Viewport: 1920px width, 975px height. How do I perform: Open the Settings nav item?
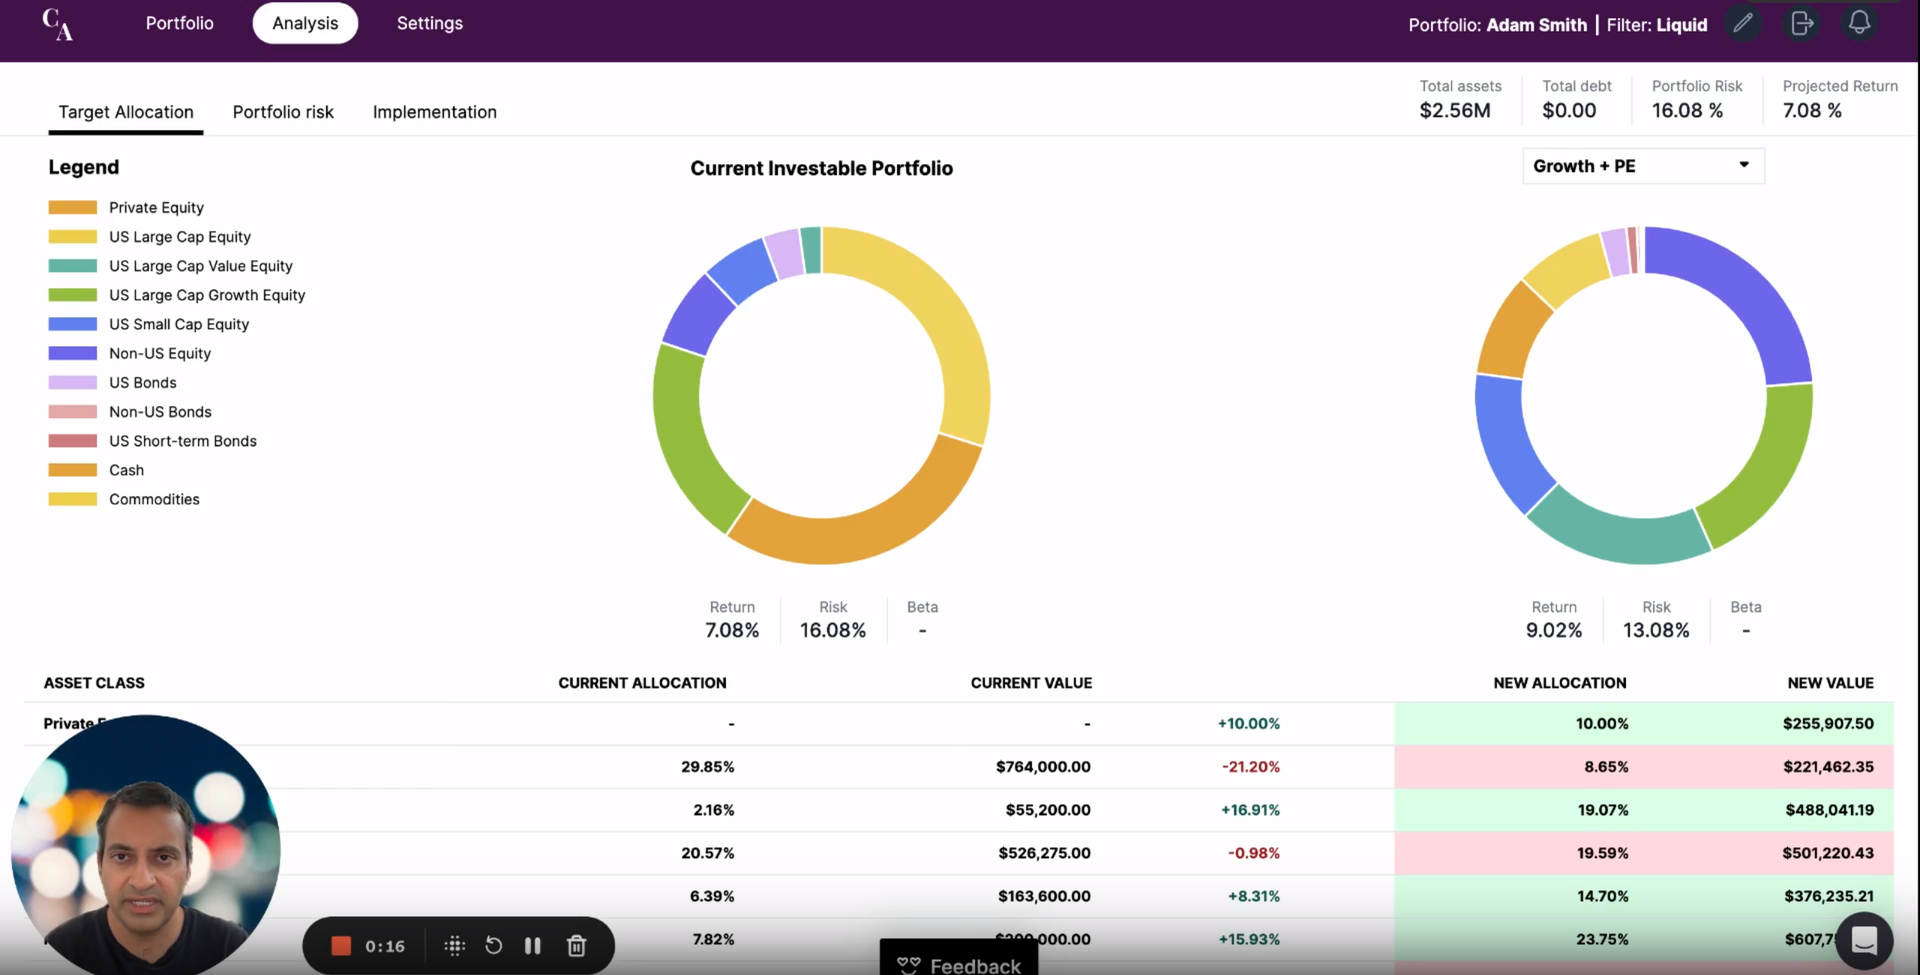[430, 23]
